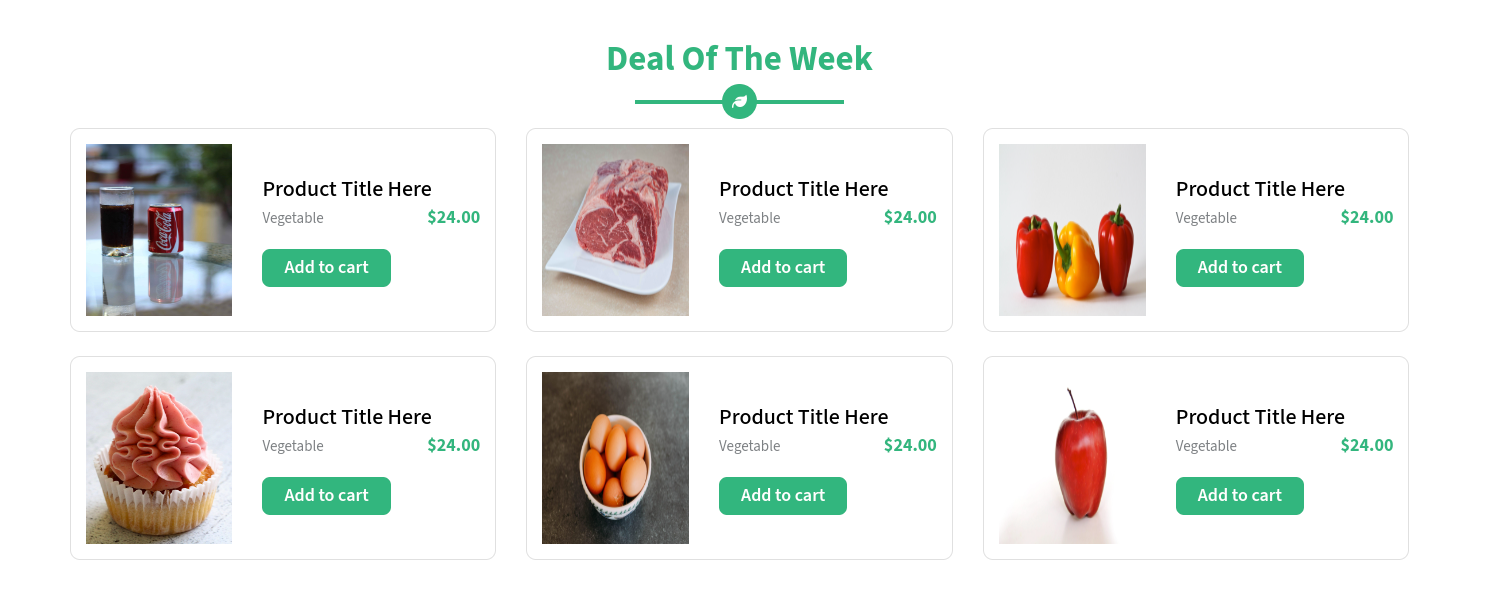Open the product title beside the cupcake
This screenshot has width=1496, height=603.
click(x=347, y=417)
